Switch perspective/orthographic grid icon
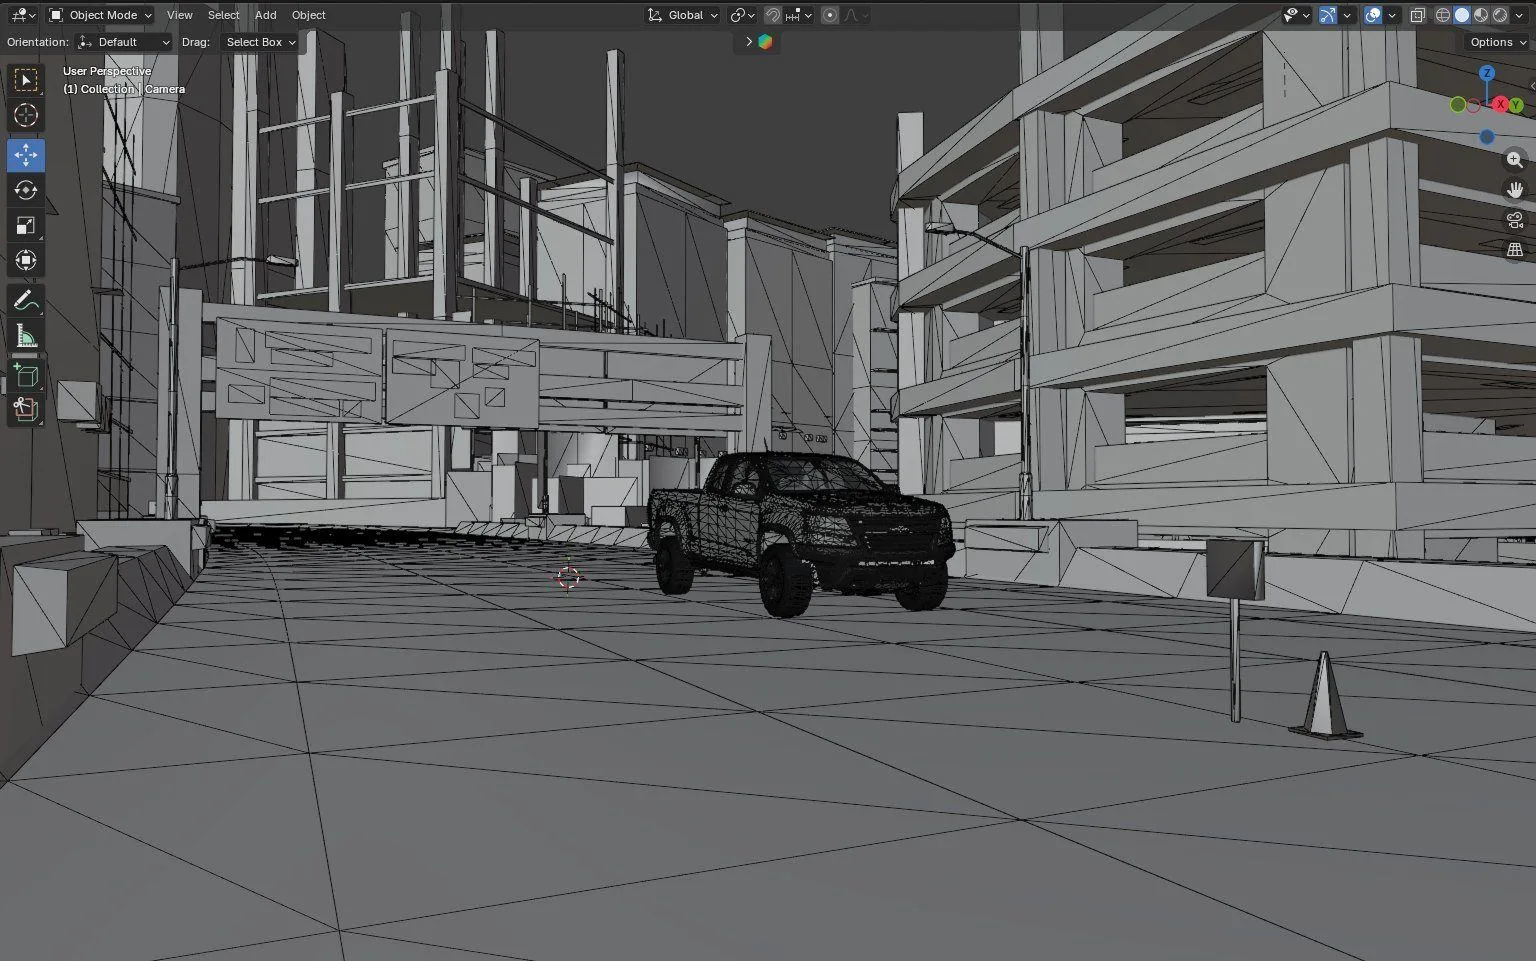 (x=1515, y=250)
